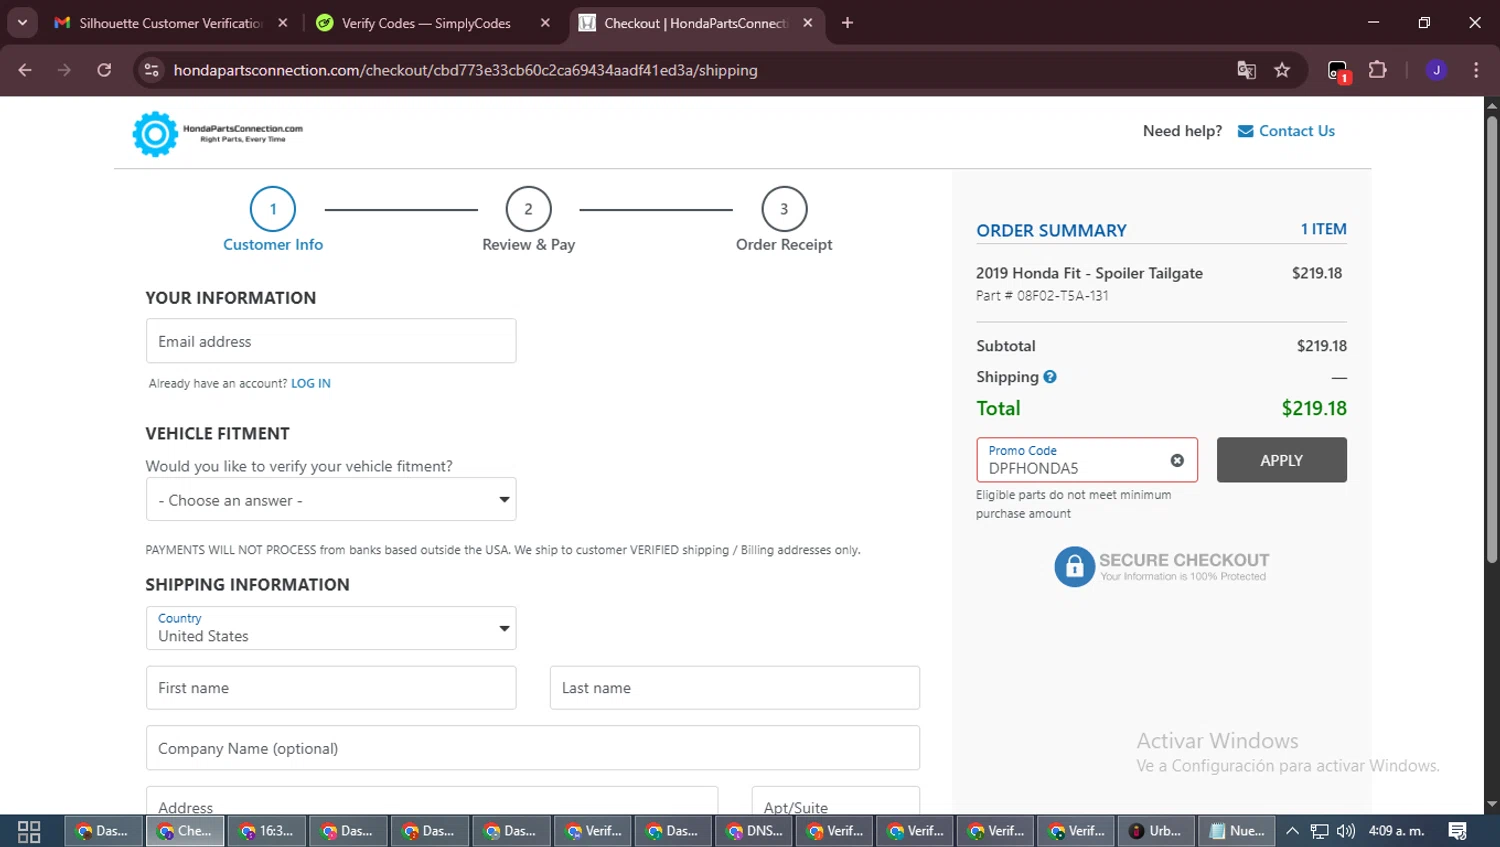
Task: Open the DNS... Chrome taskbar window
Action: [x=754, y=831]
